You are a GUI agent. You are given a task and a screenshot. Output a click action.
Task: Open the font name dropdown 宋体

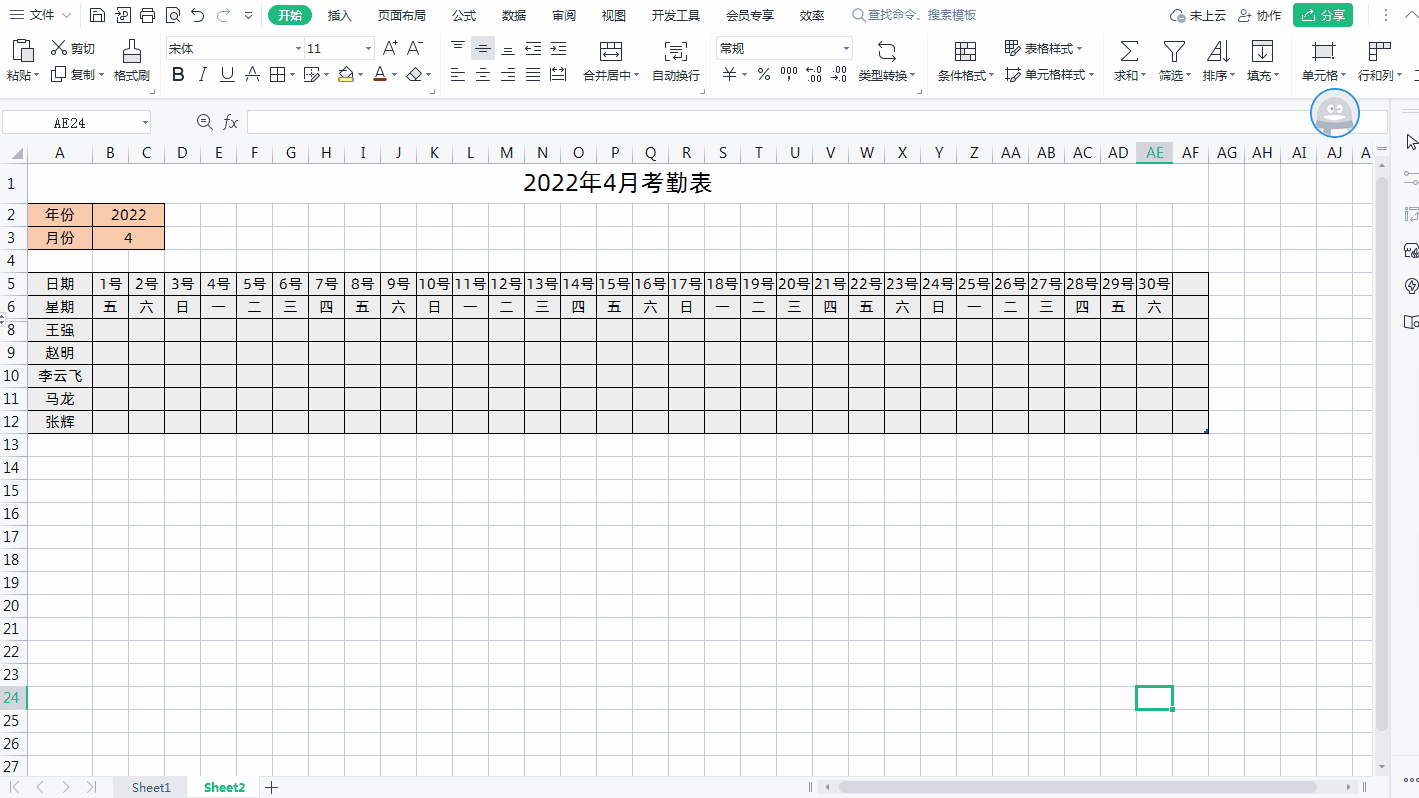coord(298,48)
